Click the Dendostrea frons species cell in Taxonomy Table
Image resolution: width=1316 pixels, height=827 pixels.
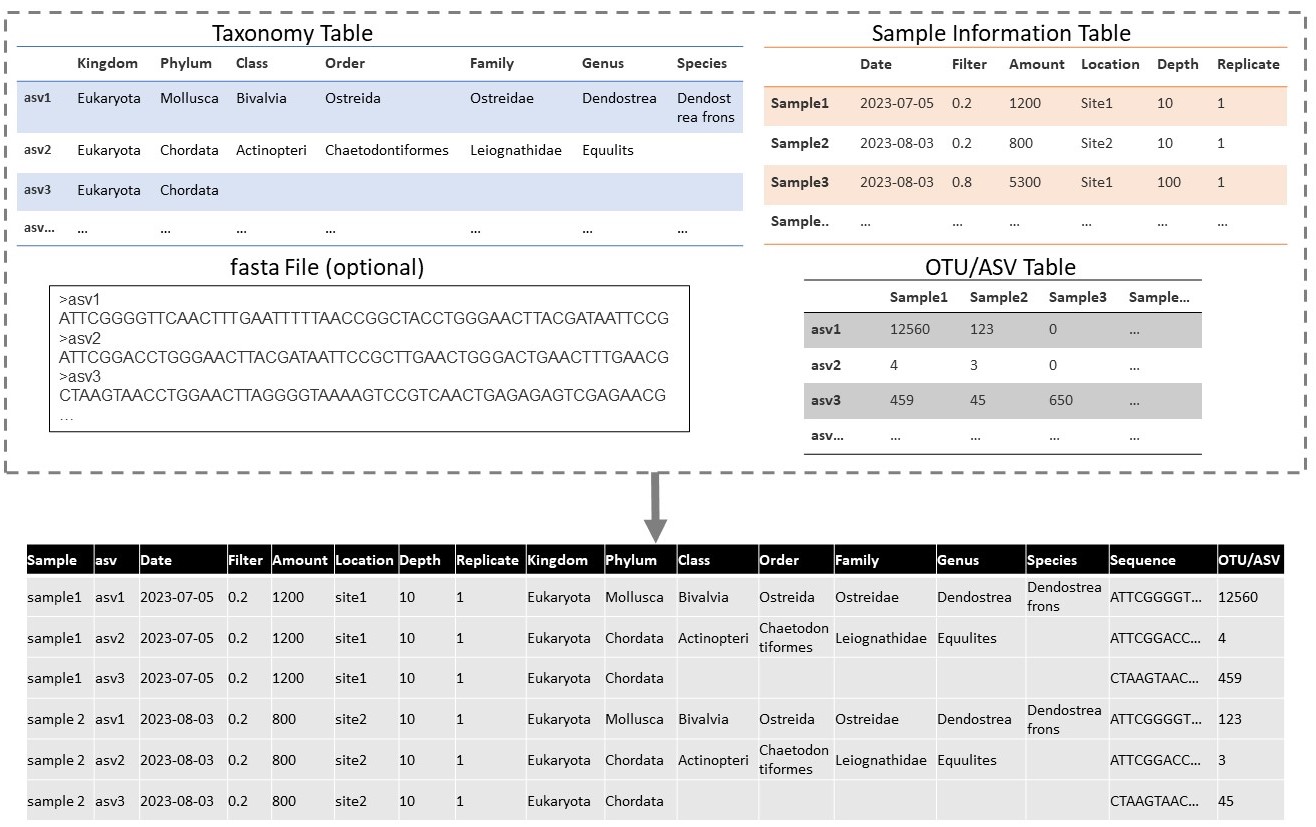click(x=705, y=108)
